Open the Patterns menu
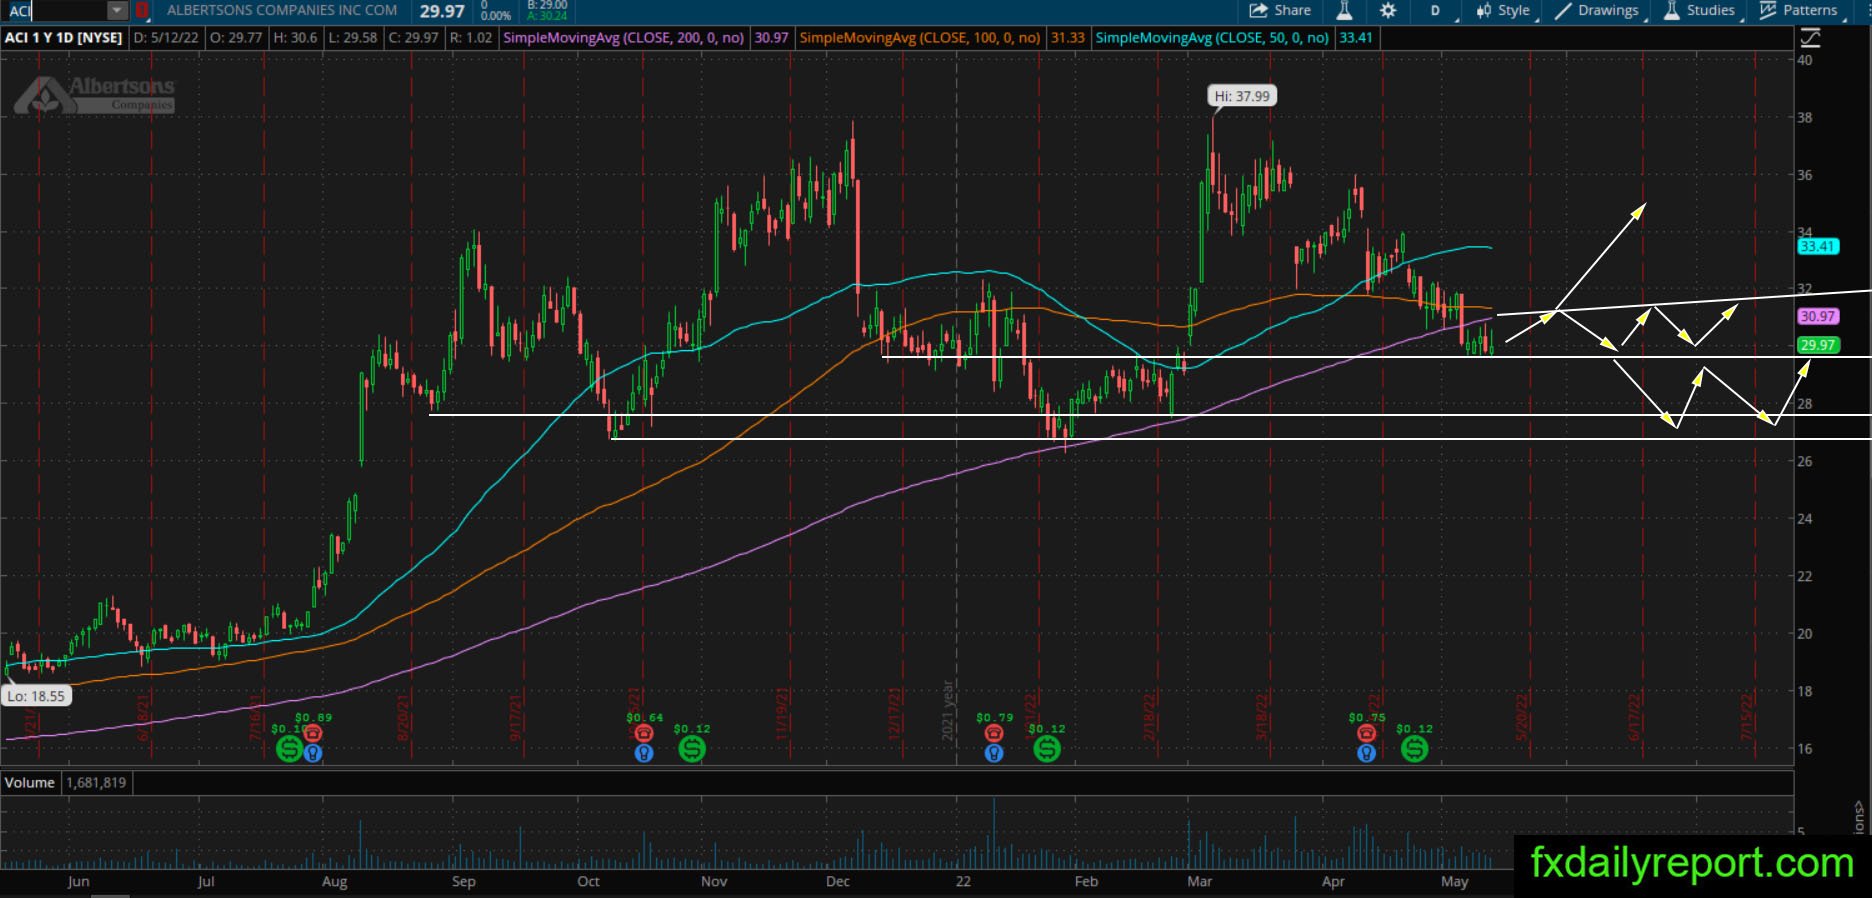This screenshot has height=898, width=1872. 1802,11
